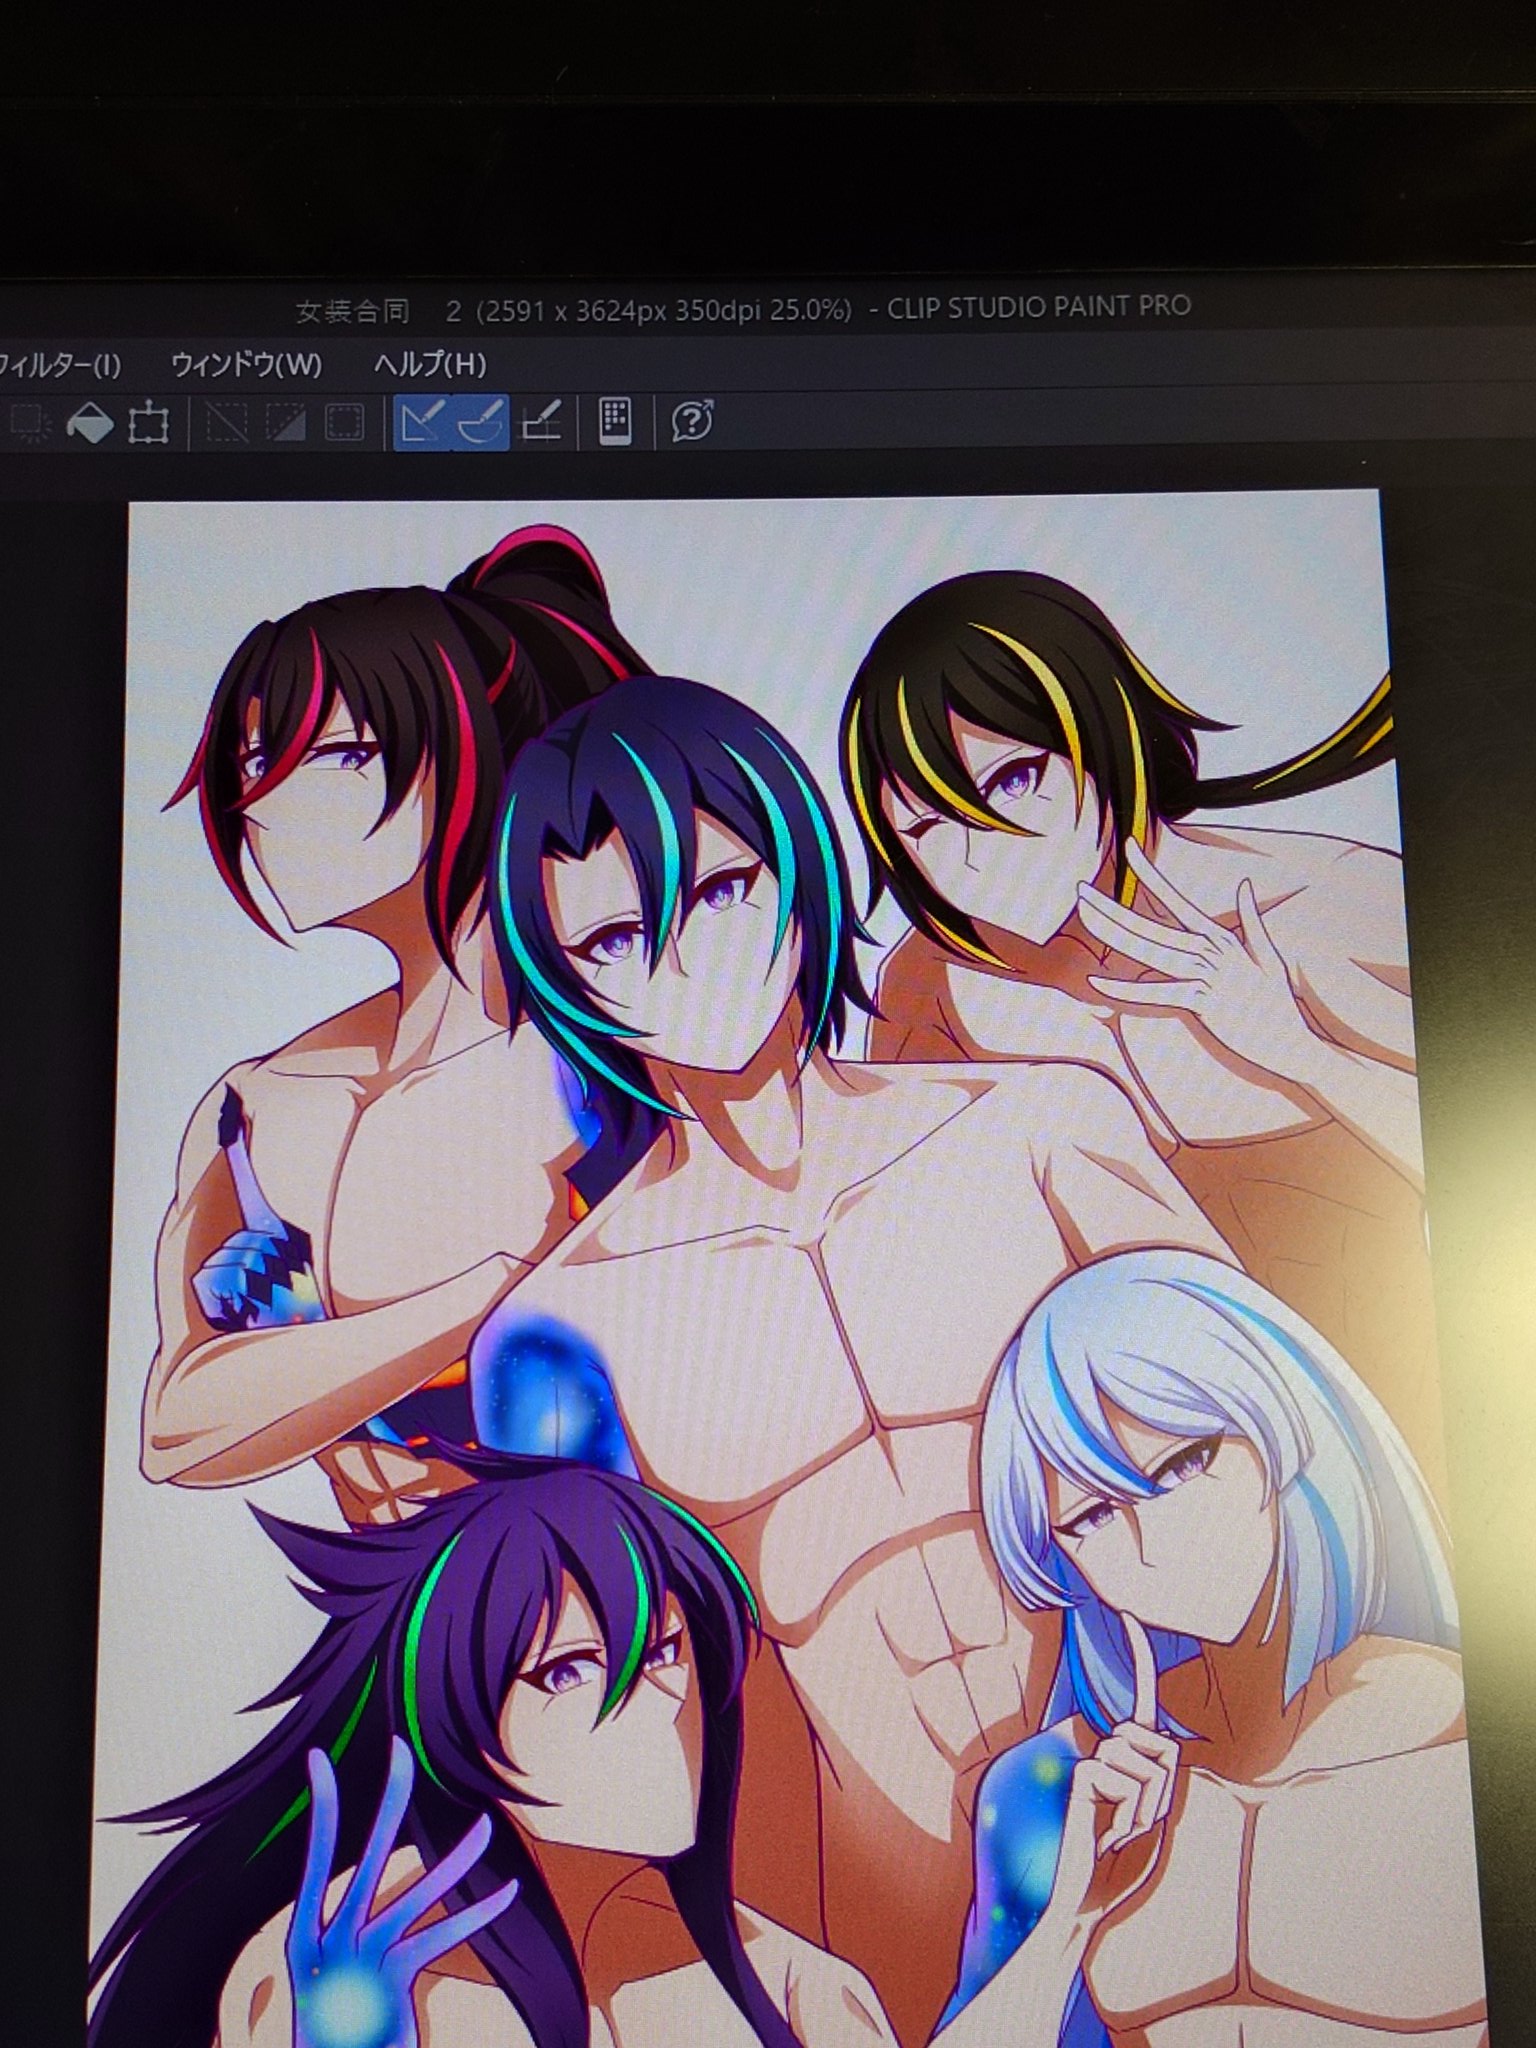Click the title text 'CLIP STUDIO PAINT PRO'

point(1039,307)
